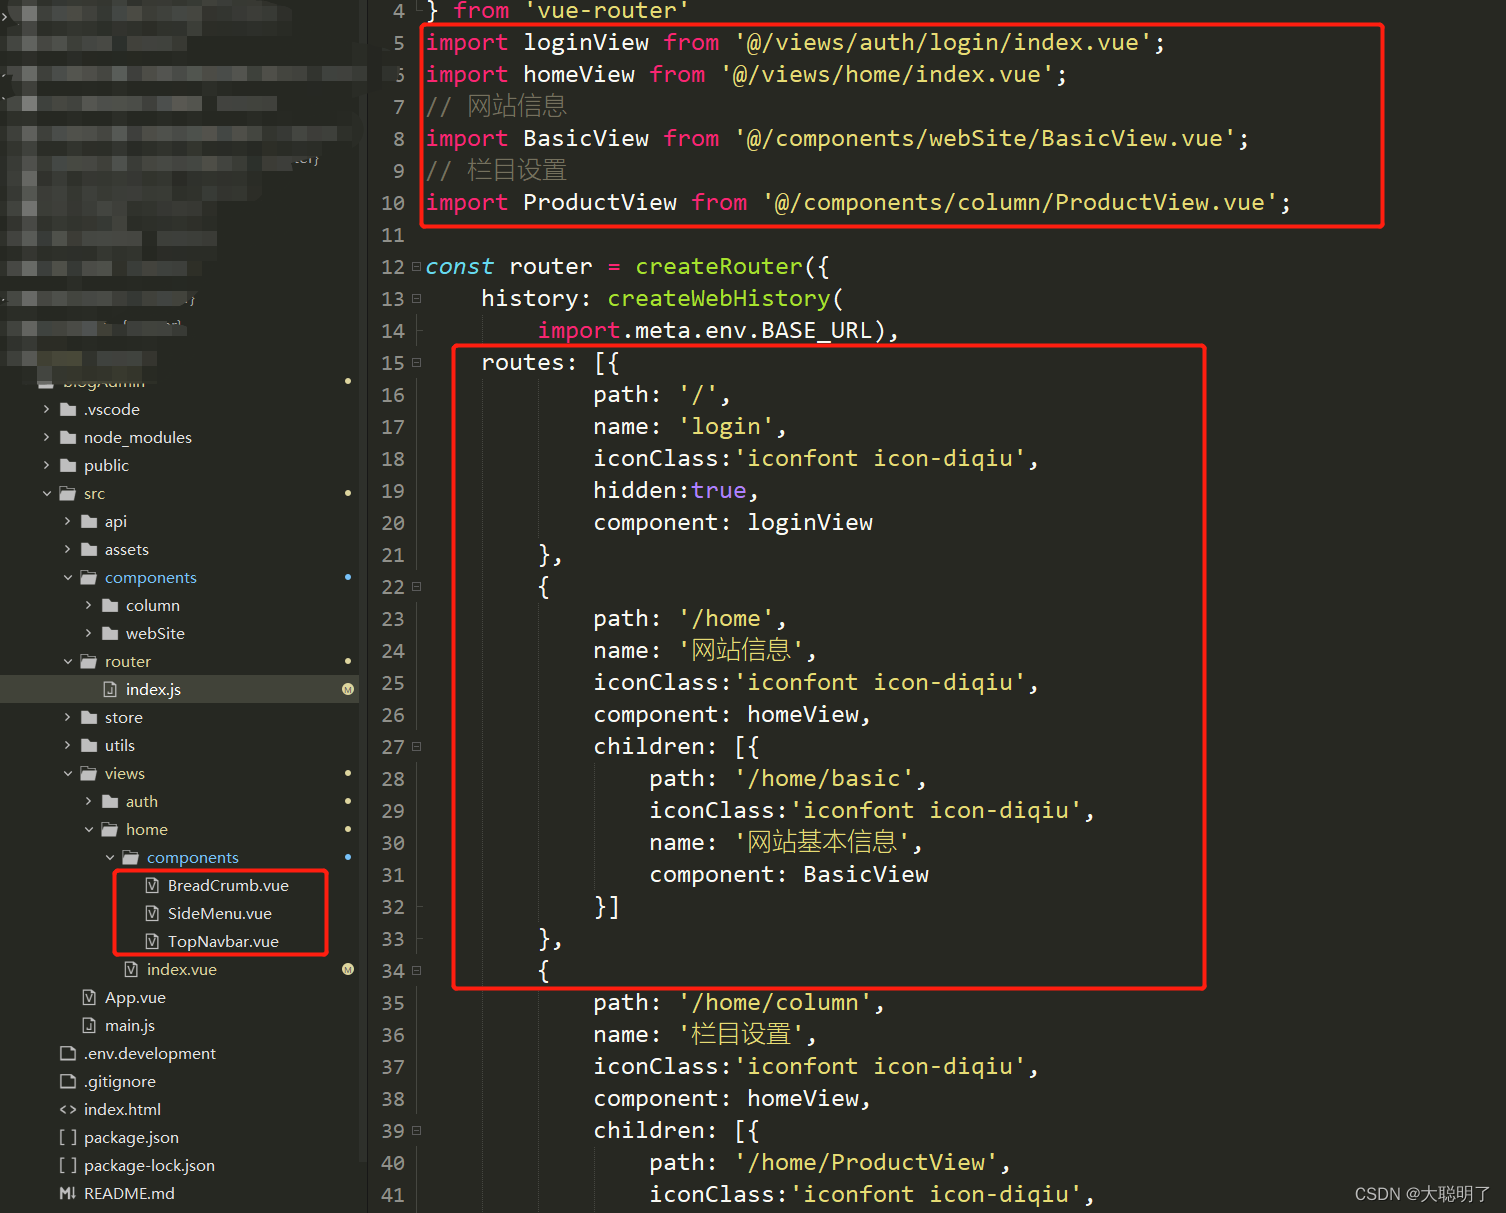The image size is (1506, 1213).
Task: Open index.vue under home folder
Action: click(182, 969)
